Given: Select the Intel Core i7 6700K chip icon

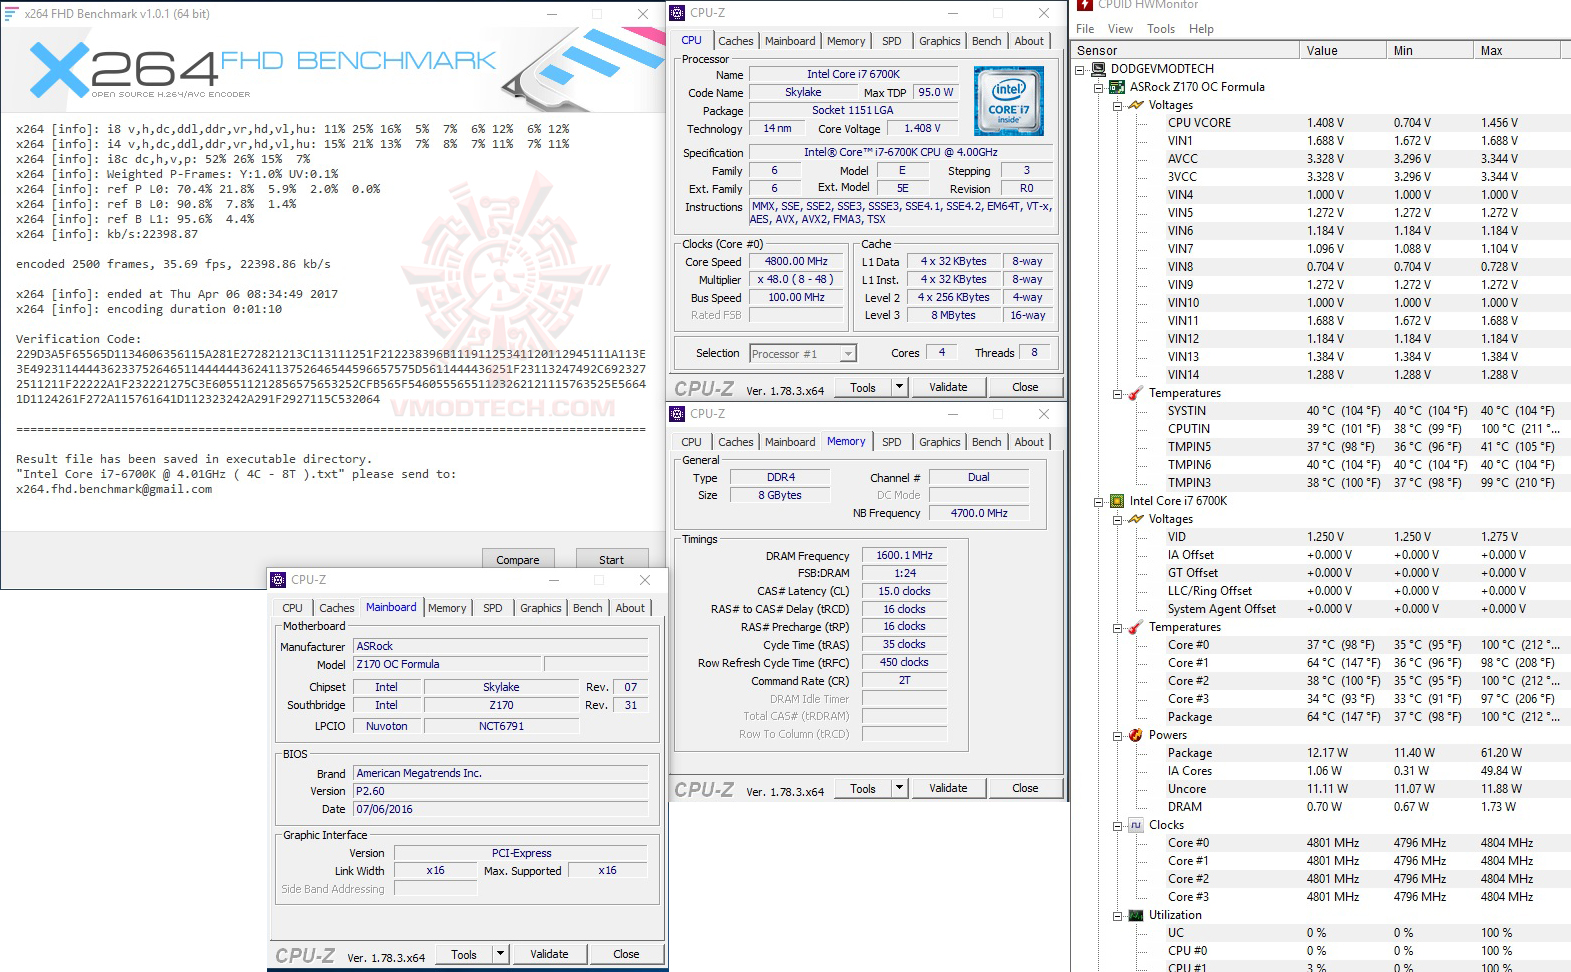Looking at the screenshot, I should pyautogui.click(x=1118, y=501).
